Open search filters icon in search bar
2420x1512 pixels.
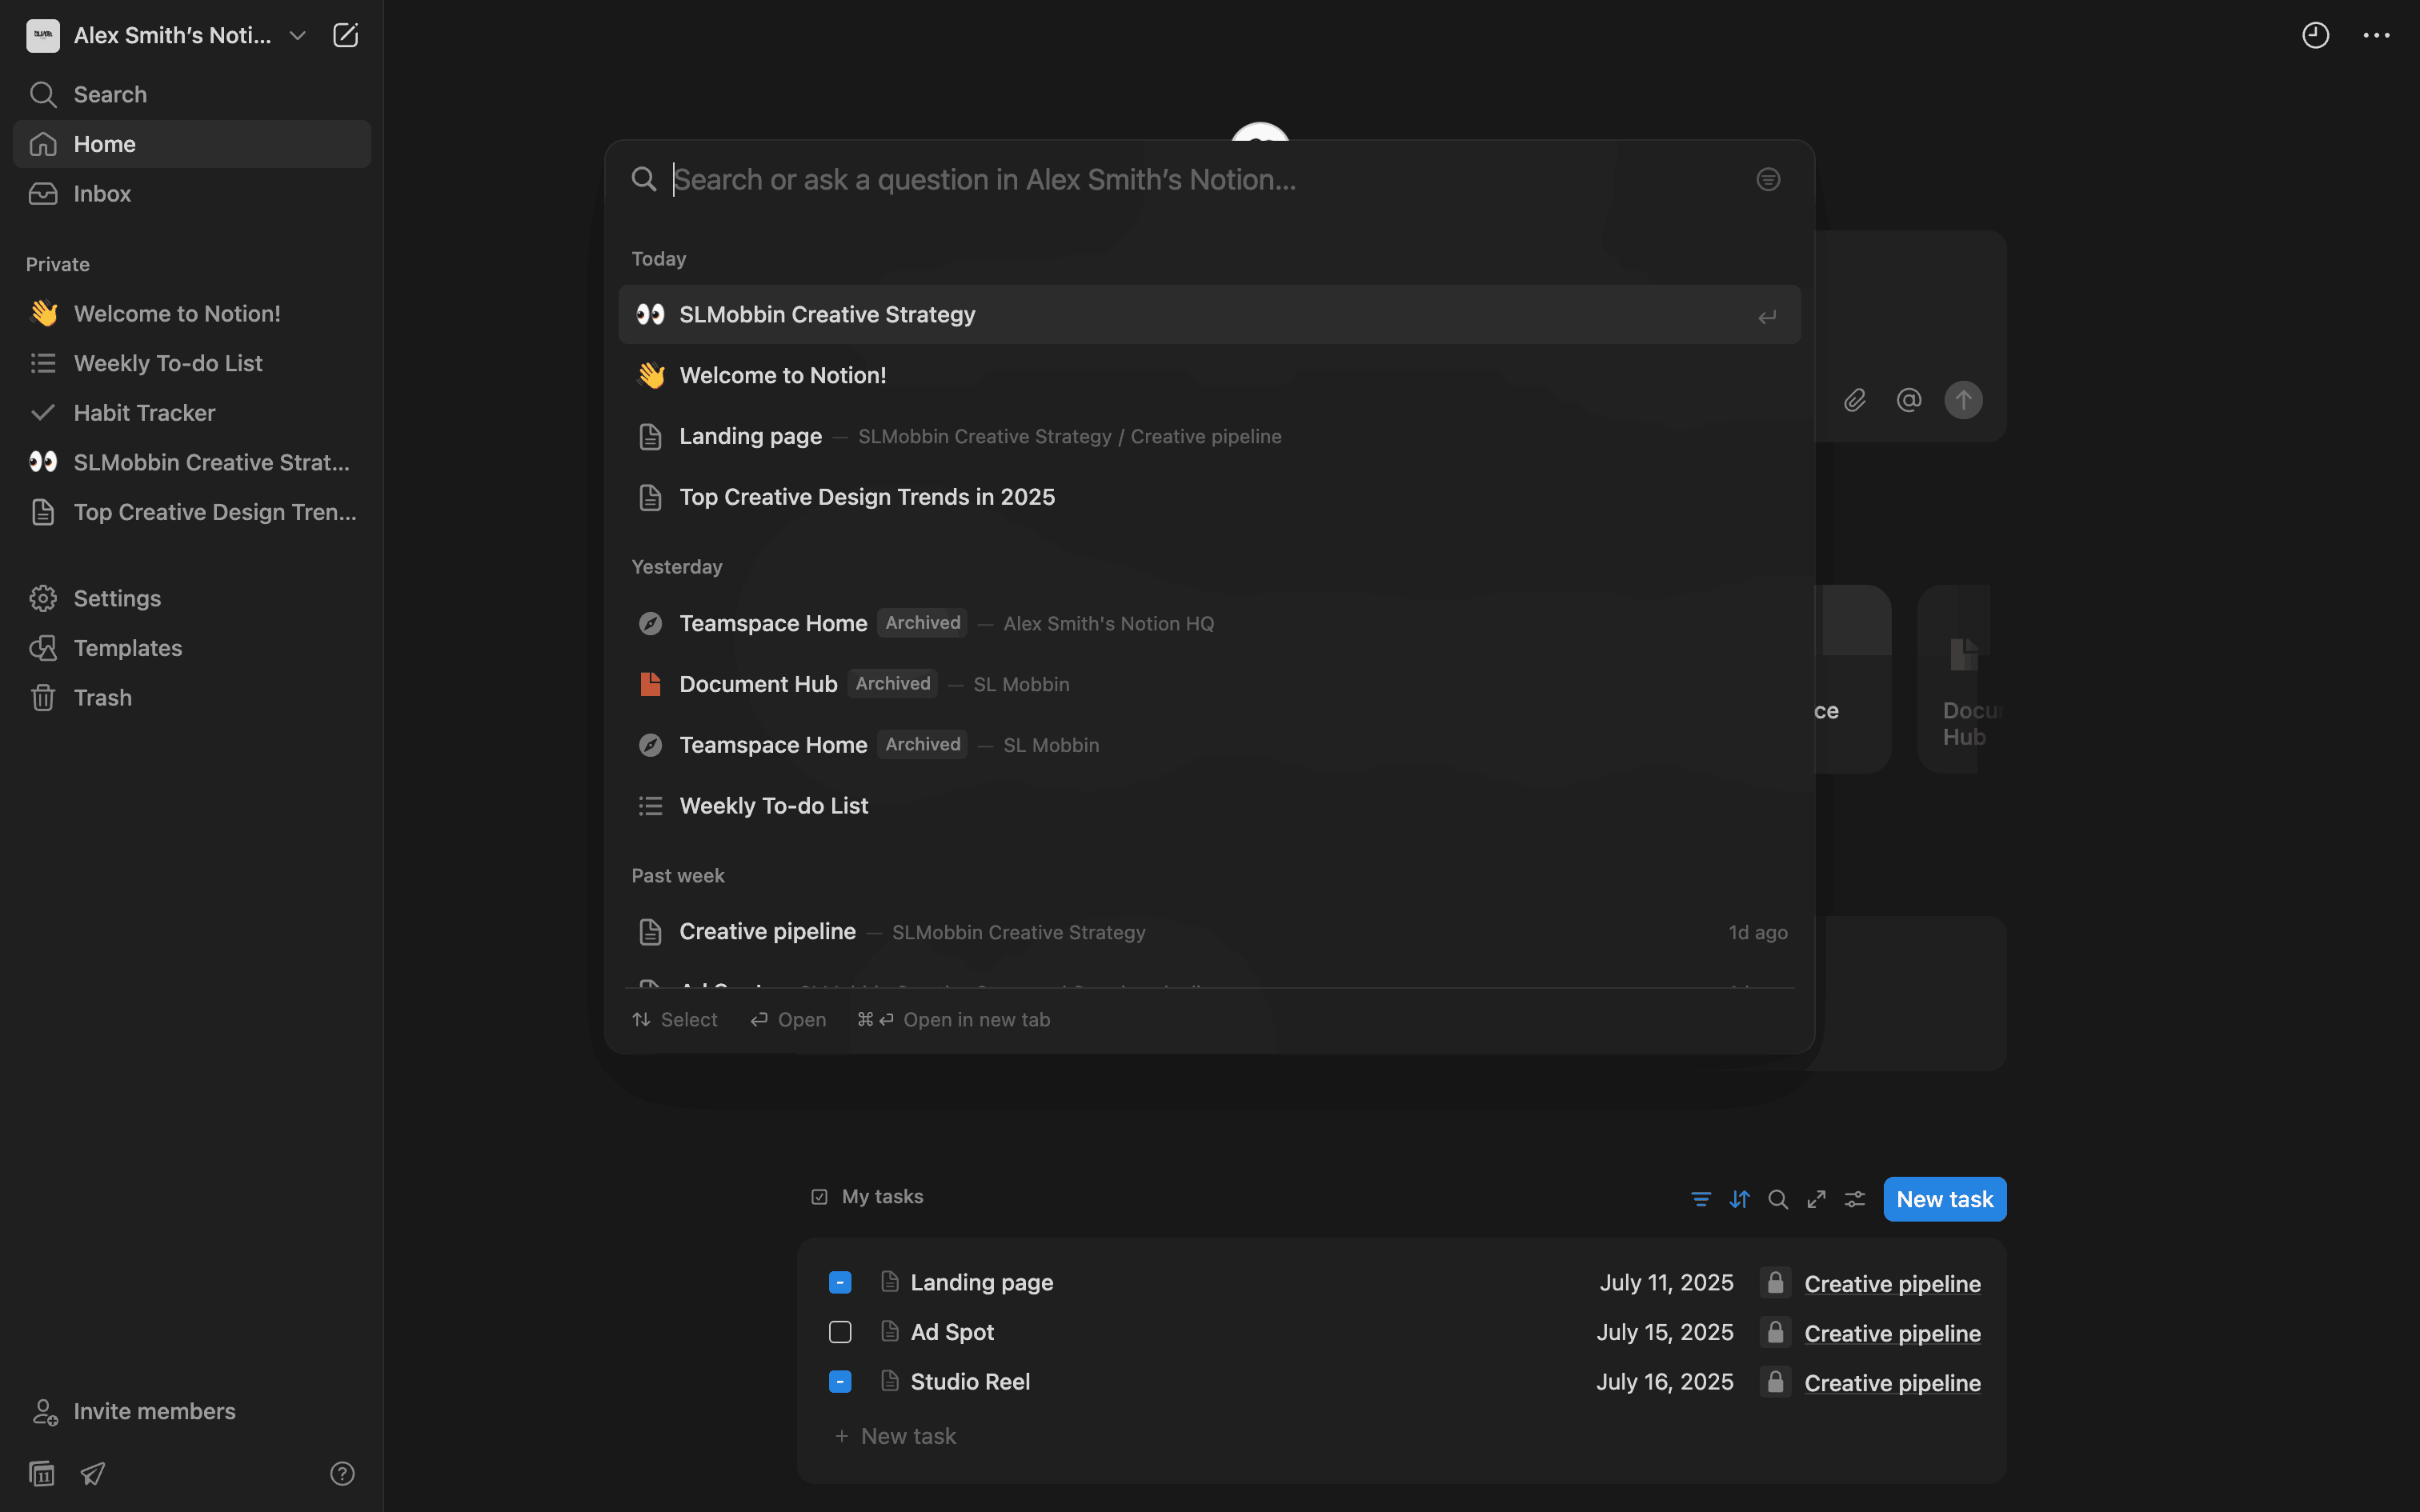1768,180
